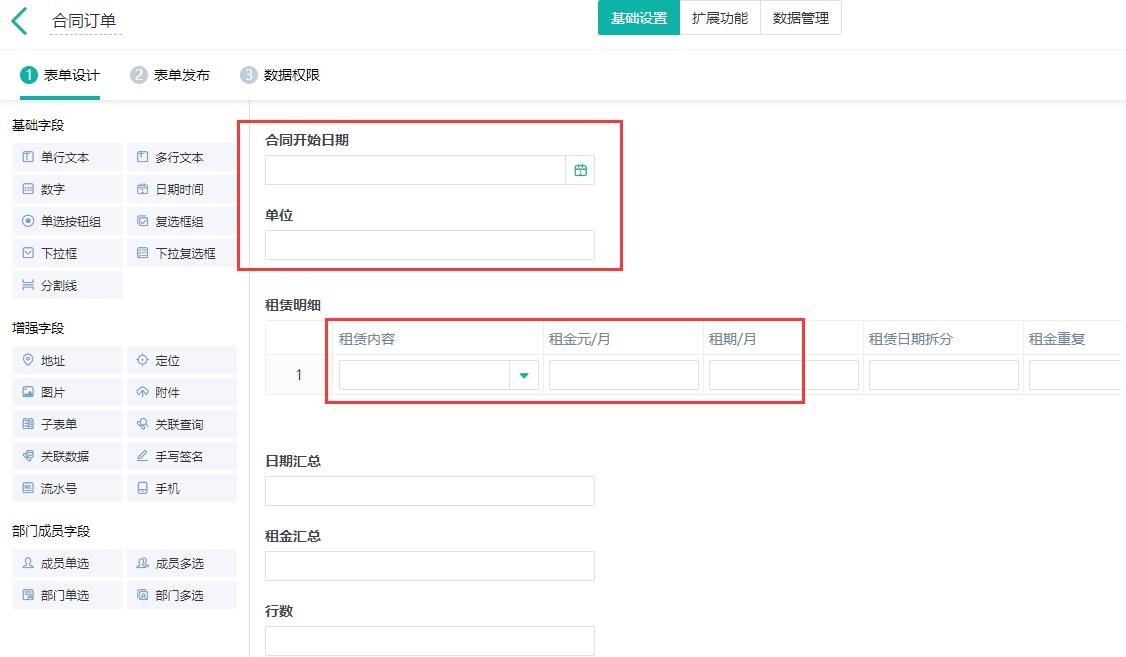Viewport: 1126px width, 657px height.
Task: Open step 1 表单设计
Action: click(x=60, y=75)
